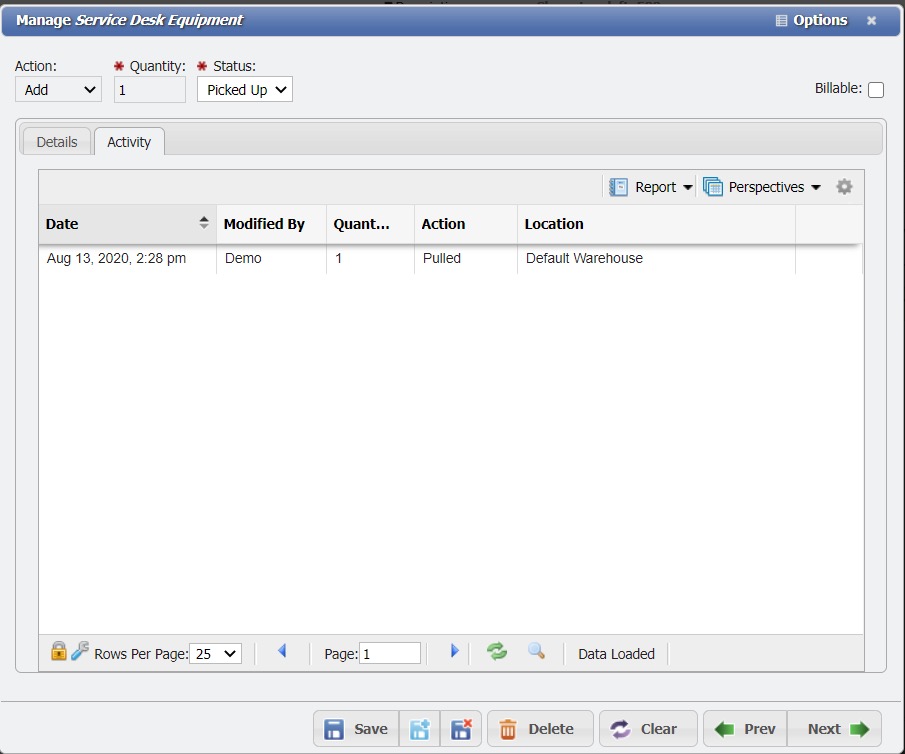Click into the Quantity input field
The image size is (905, 754).
coord(150,90)
